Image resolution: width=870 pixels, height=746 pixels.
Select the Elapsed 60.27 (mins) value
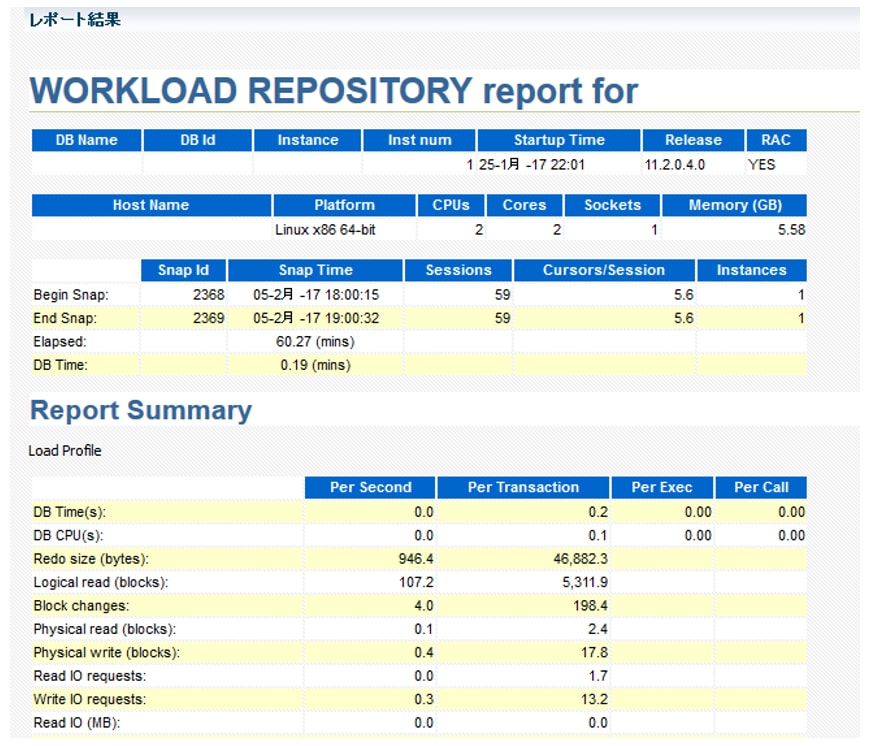(x=316, y=342)
